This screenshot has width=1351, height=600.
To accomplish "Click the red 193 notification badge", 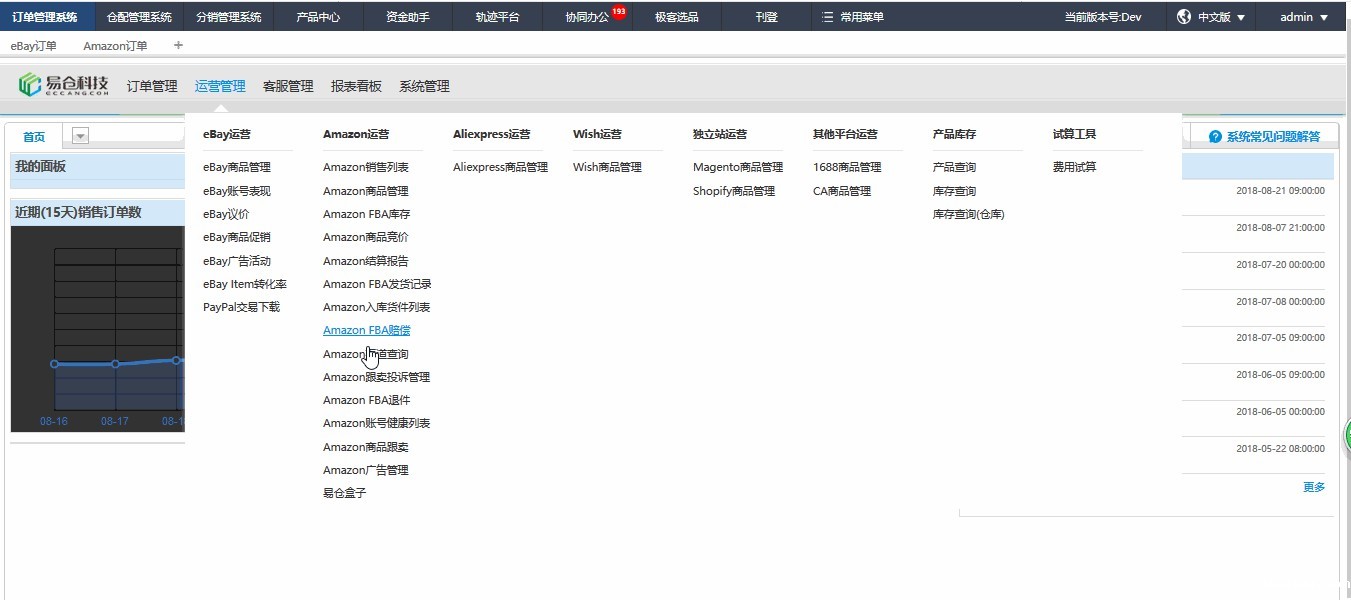I will pyautogui.click(x=618, y=12).
